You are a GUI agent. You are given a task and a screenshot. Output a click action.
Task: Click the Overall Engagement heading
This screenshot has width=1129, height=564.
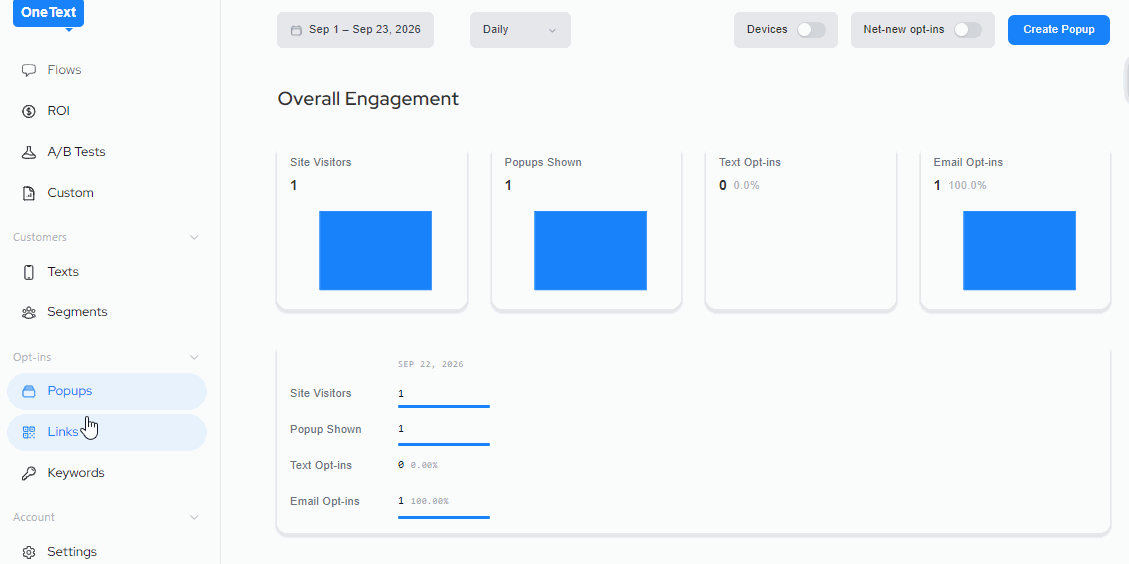(x=368, y=99)
